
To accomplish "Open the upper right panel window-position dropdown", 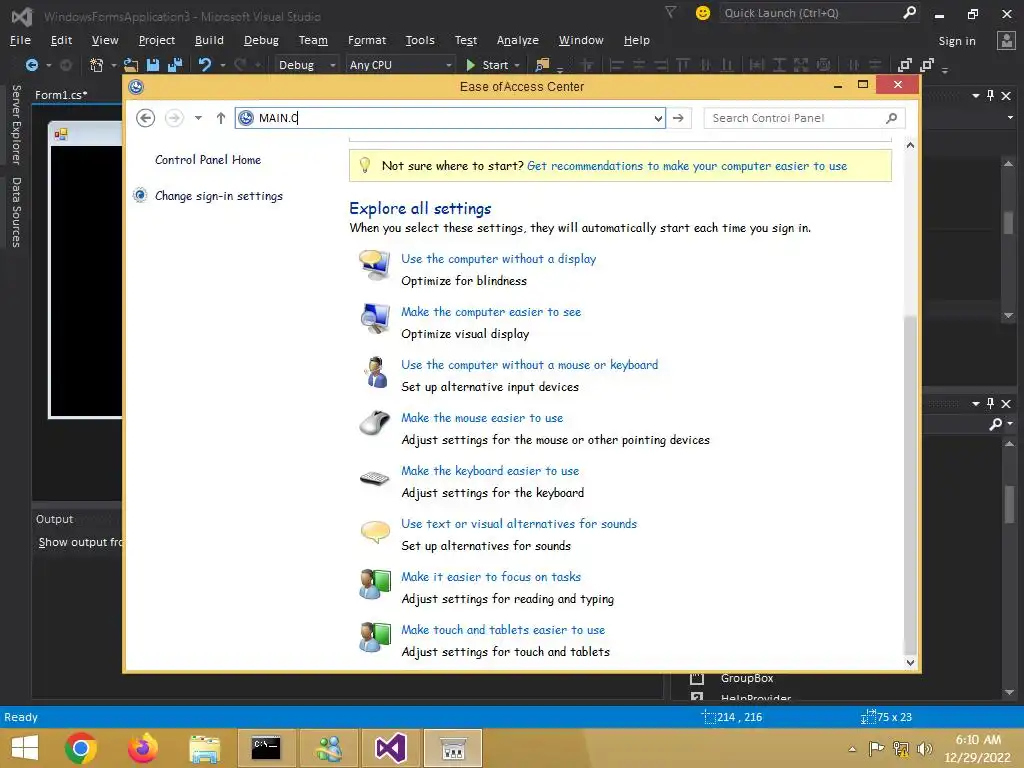I will pyautogui.click(x=976, y=95).
